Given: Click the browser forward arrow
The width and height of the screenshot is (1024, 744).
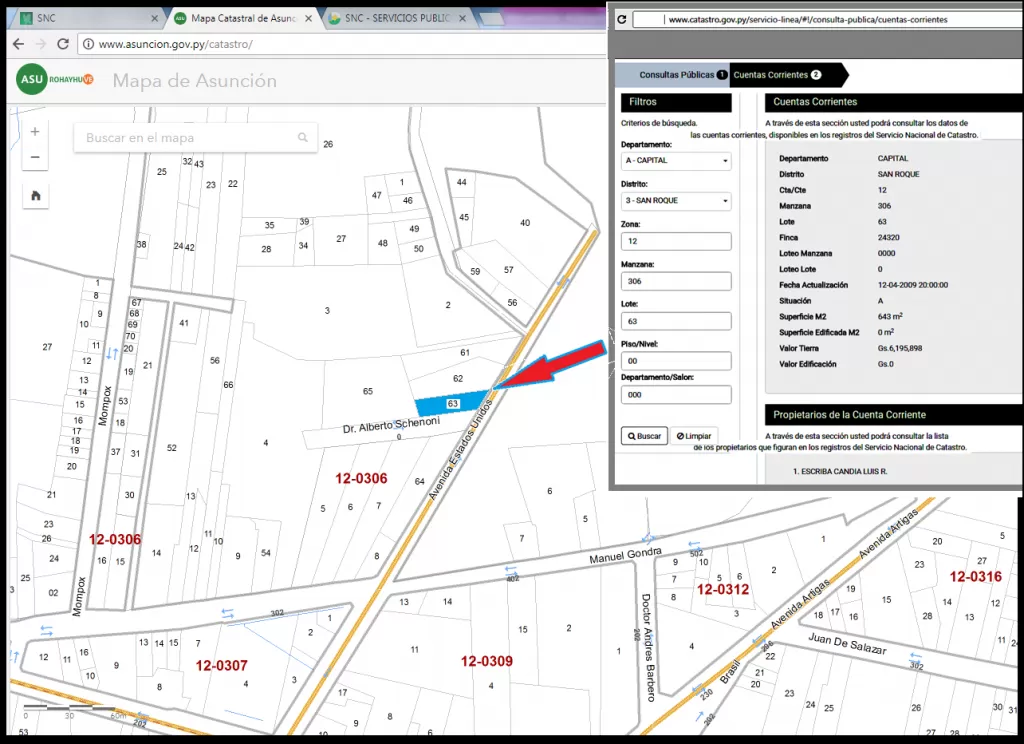Looking at the screenshot, I should (x=40, y=44).
